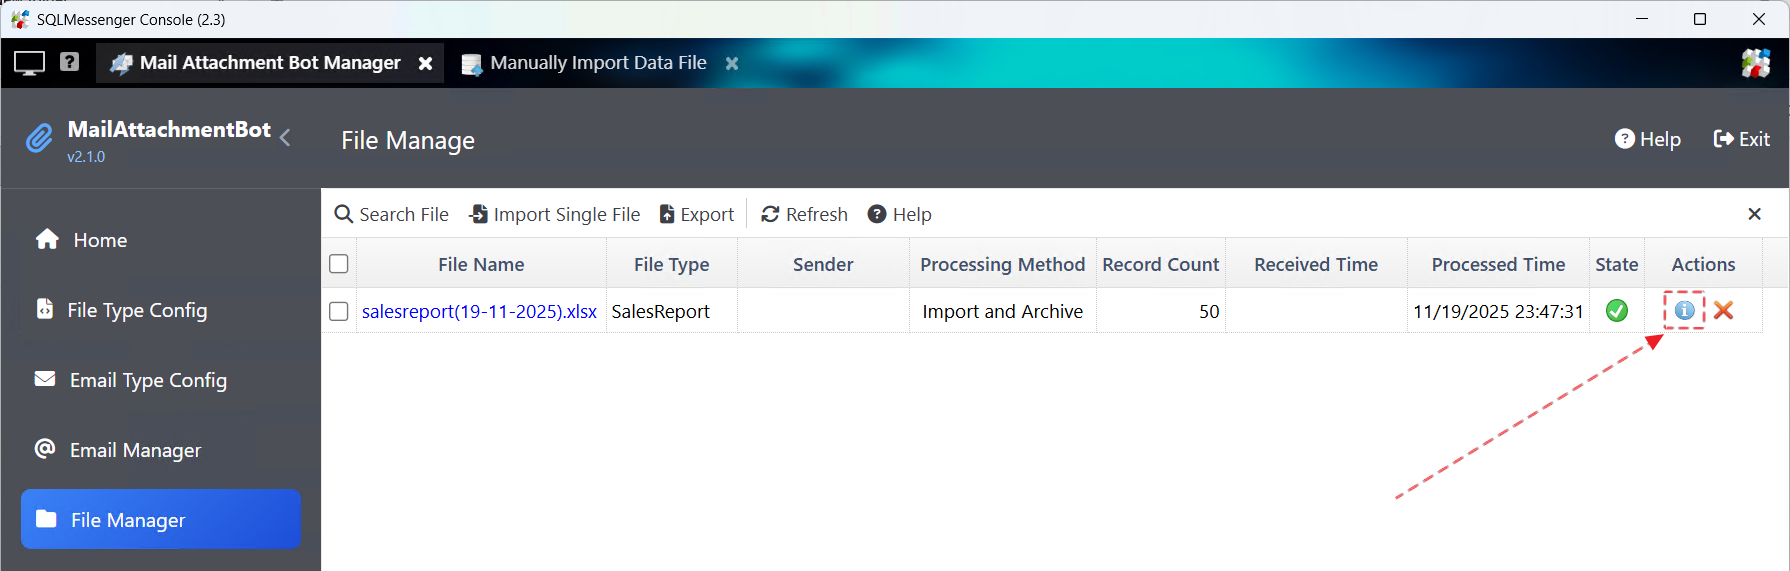Screen dimensions: 1790x571
Task: Open salesreport(19-11-2025).xlsx file link
Action: [x=479, y=311]
